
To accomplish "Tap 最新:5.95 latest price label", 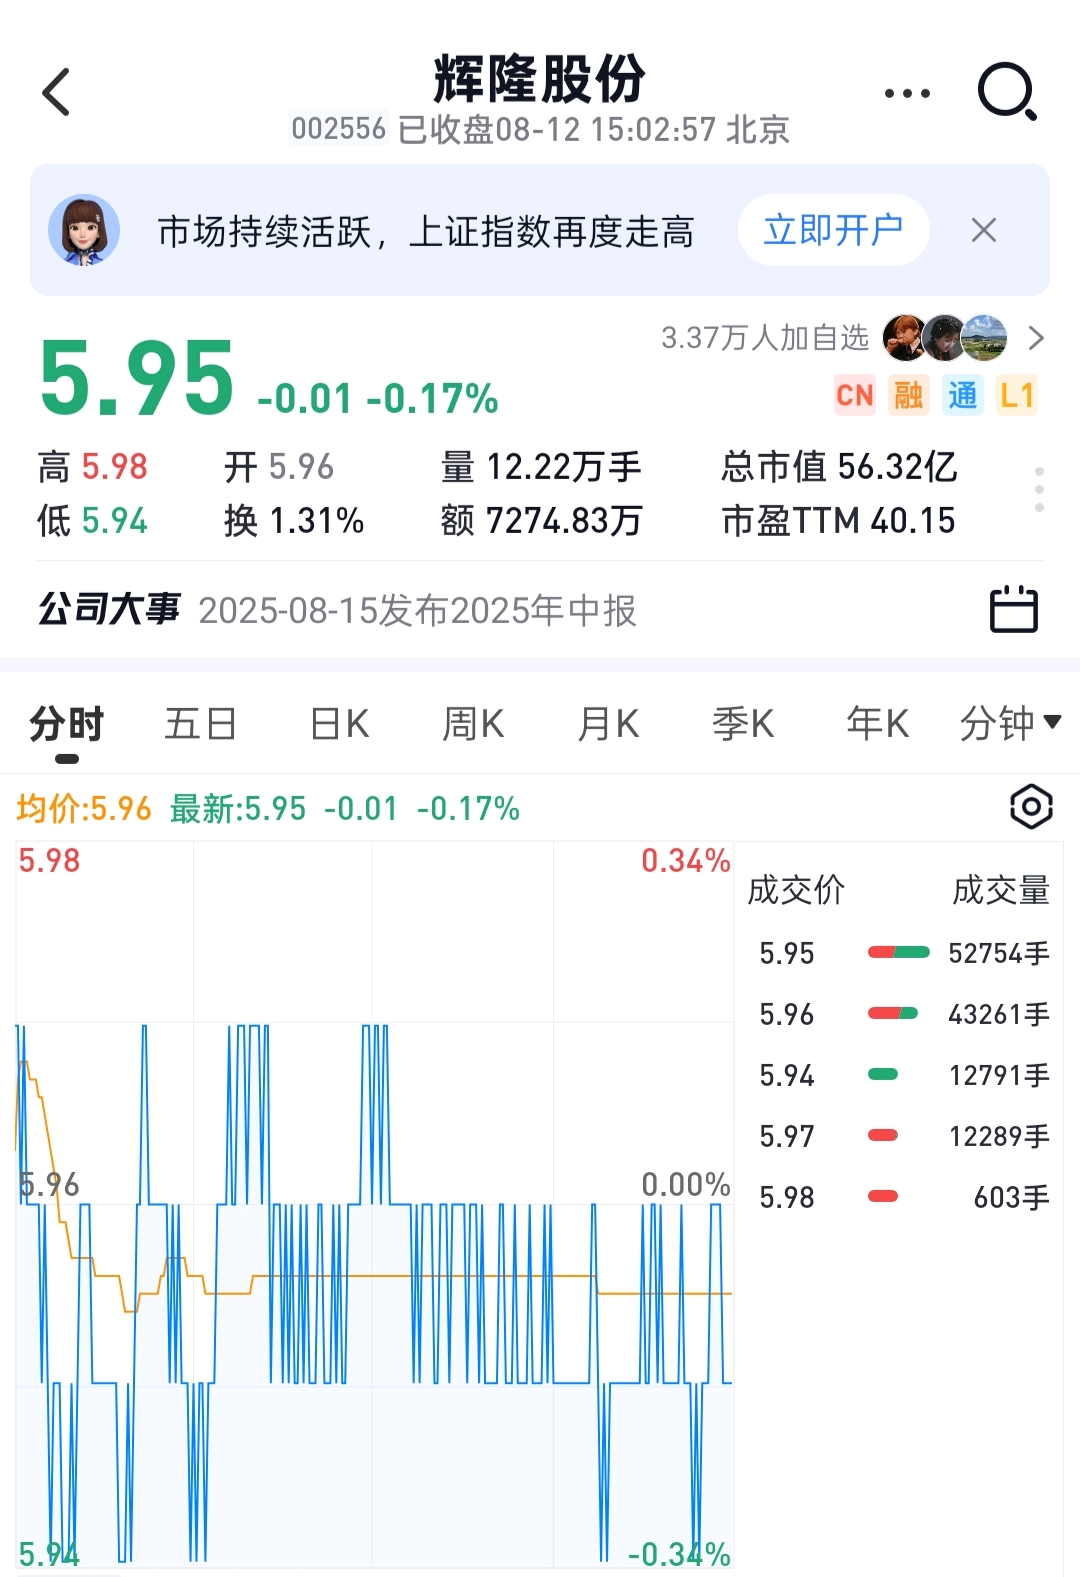I will tap(238, 808).
